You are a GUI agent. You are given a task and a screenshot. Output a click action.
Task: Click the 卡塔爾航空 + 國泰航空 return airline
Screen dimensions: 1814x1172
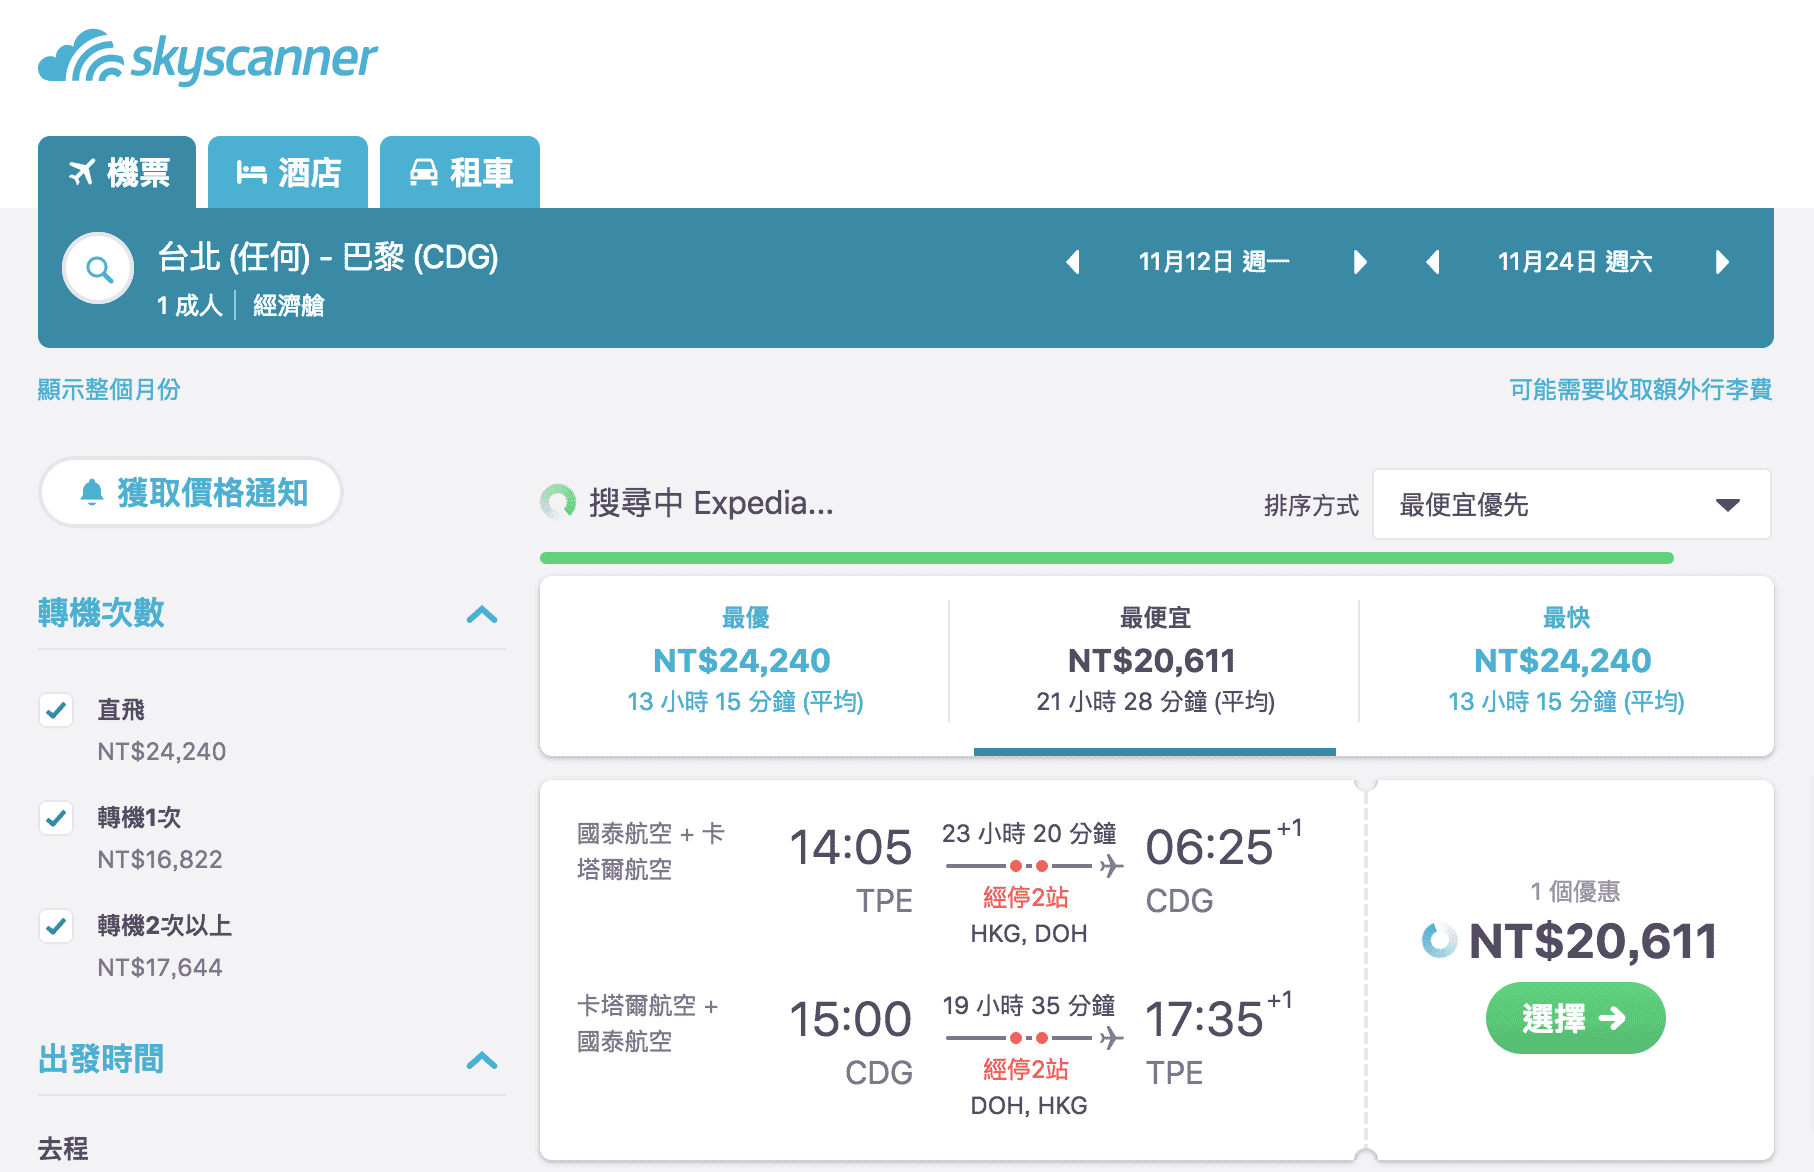click(x=648, y=1023)
